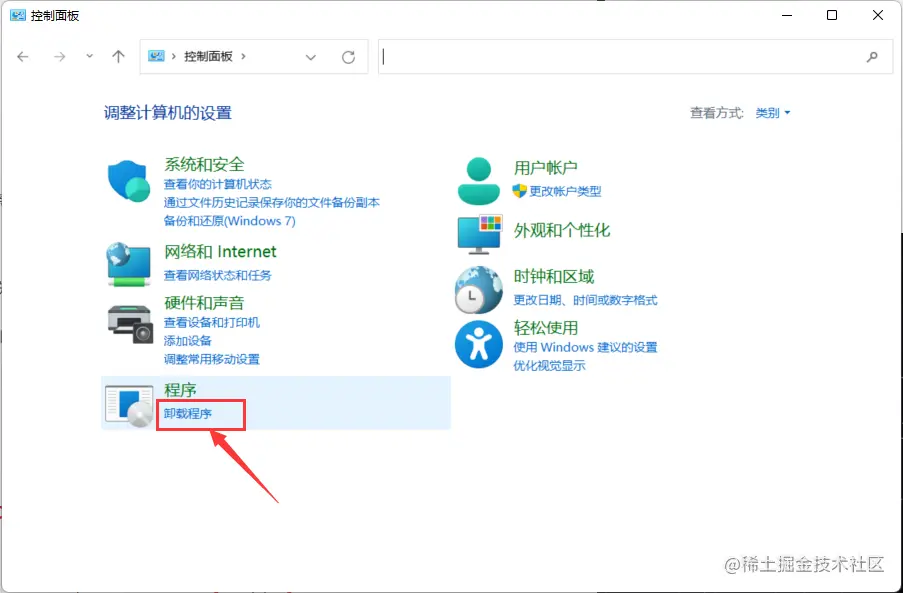
Task: Open 网络和 Internet category heading
Action: tap(221, 252)
